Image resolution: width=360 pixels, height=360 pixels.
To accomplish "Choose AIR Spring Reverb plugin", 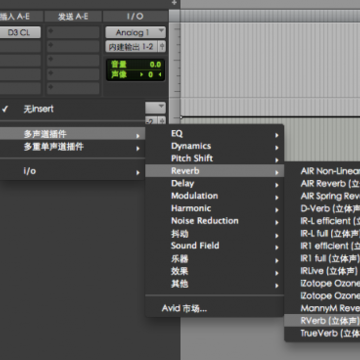I will [x=322, y=196].
